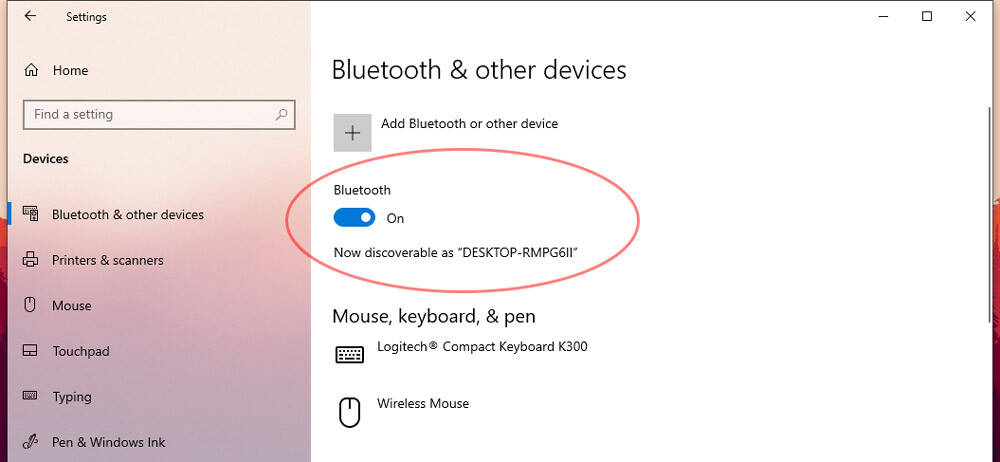Viewport: 1000px width, 462px height.
Task: Click the Home house icon
Action: (x=31, y=70)
